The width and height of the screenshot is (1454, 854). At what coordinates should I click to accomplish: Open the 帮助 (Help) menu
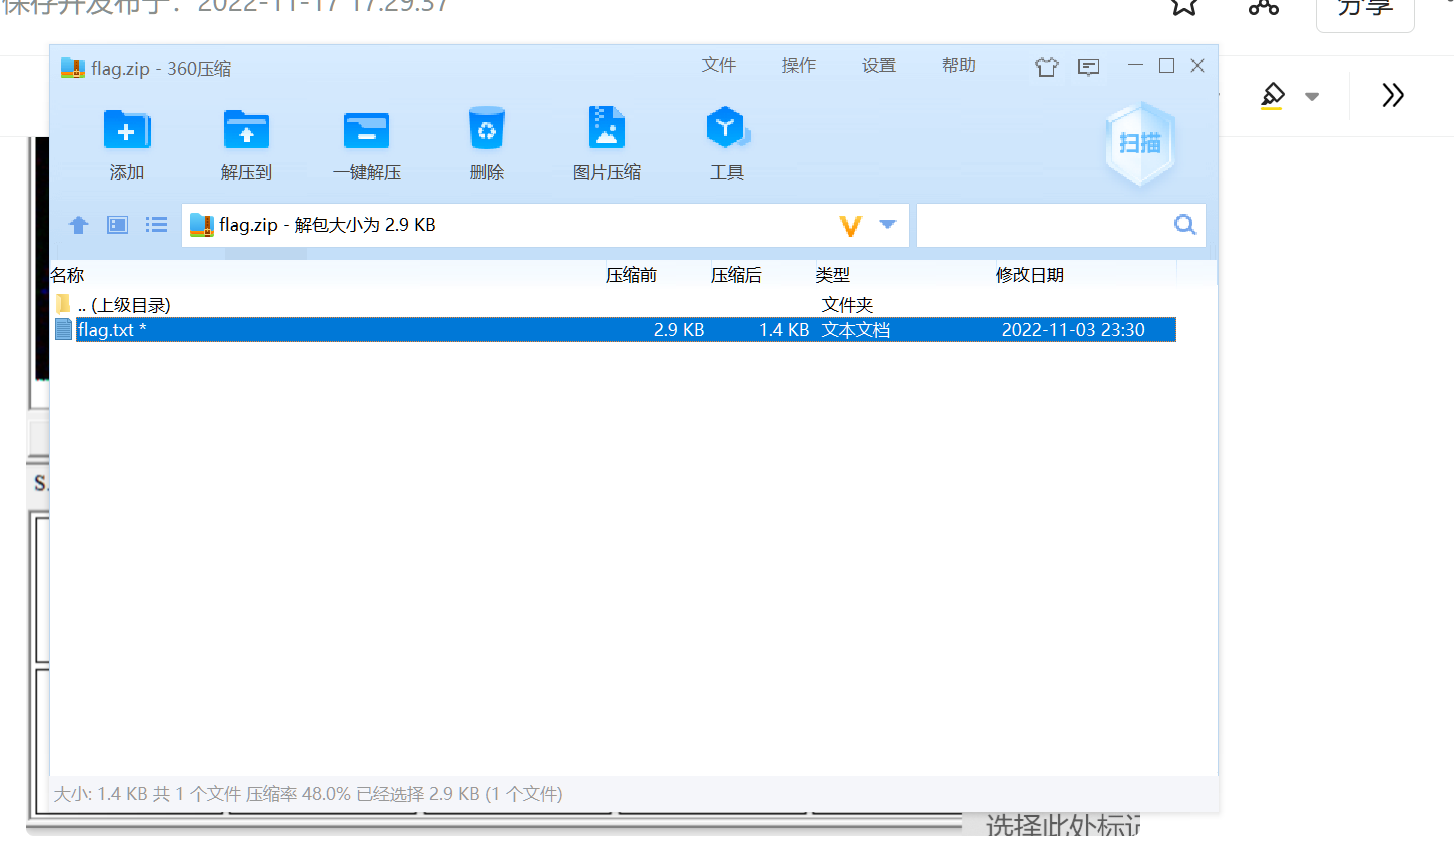[x=958, y=66]
